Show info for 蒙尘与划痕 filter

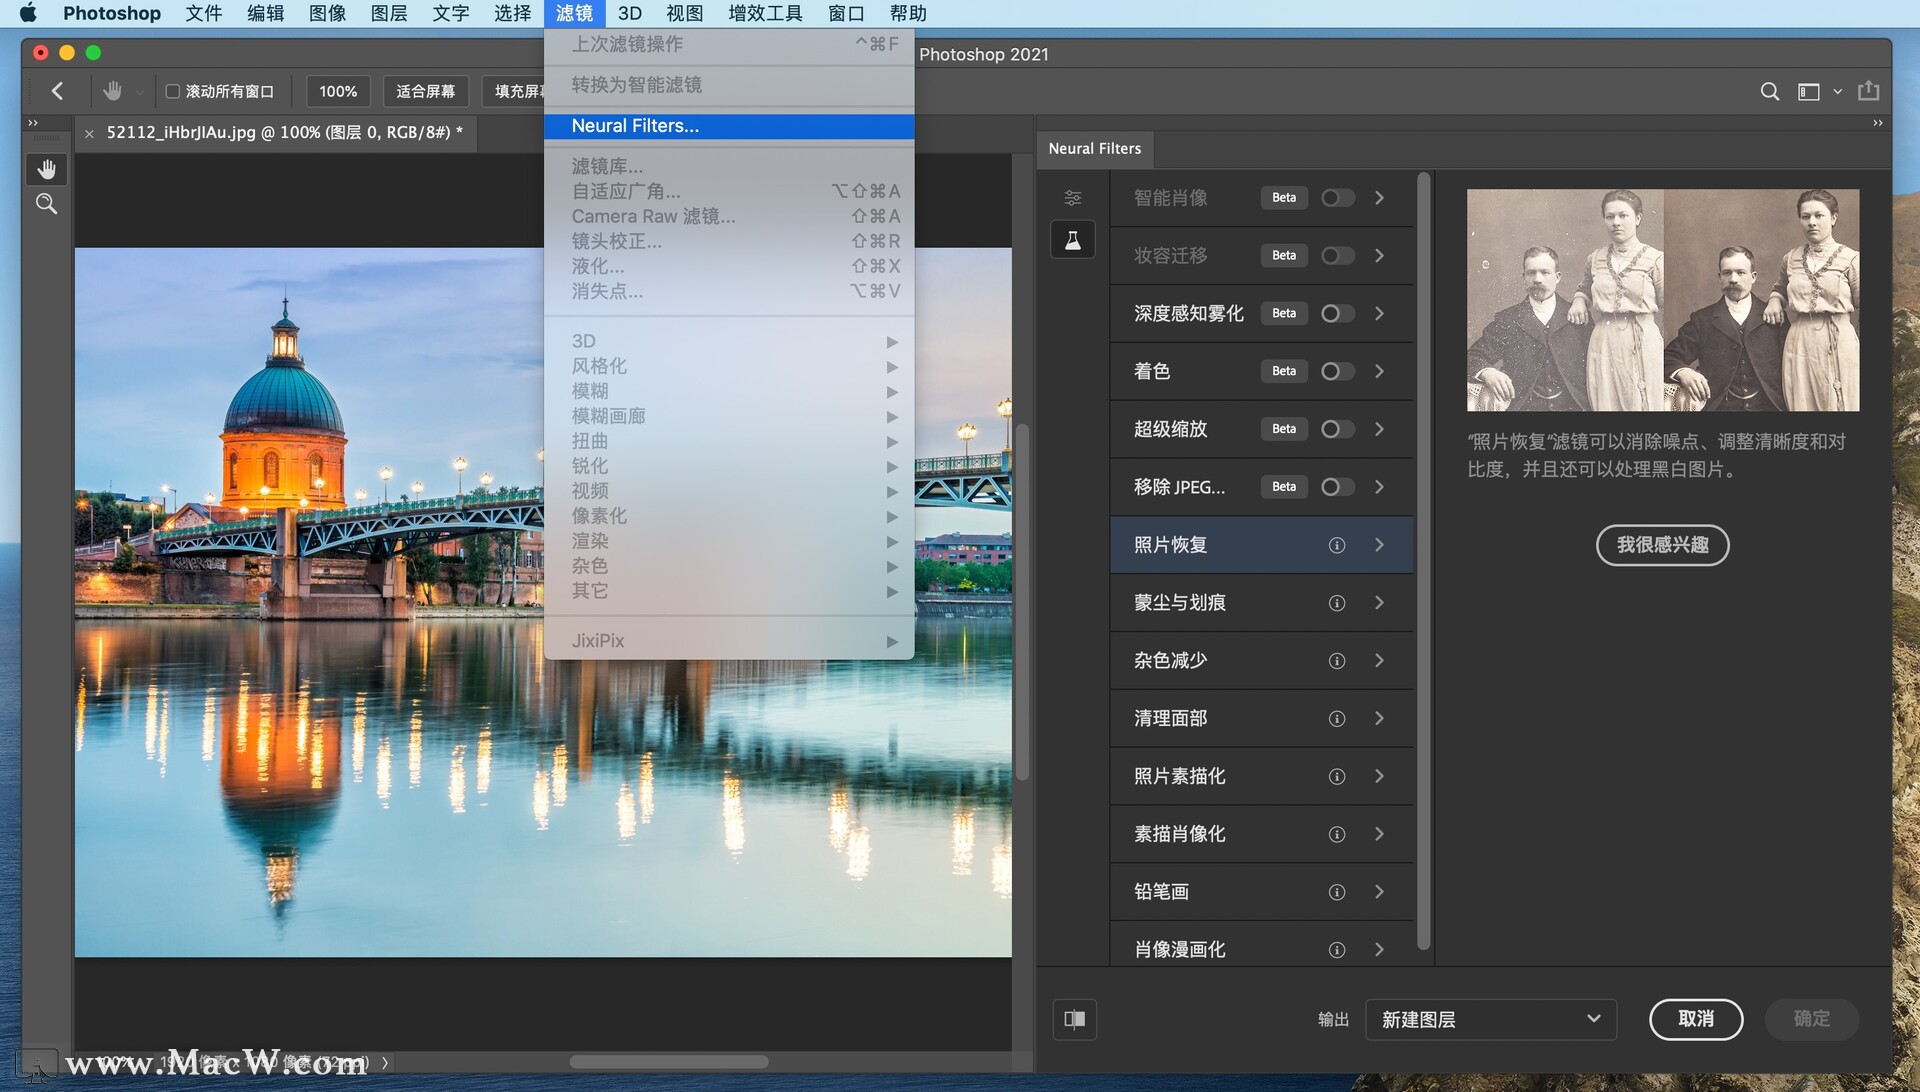[x=1337, y=603]
